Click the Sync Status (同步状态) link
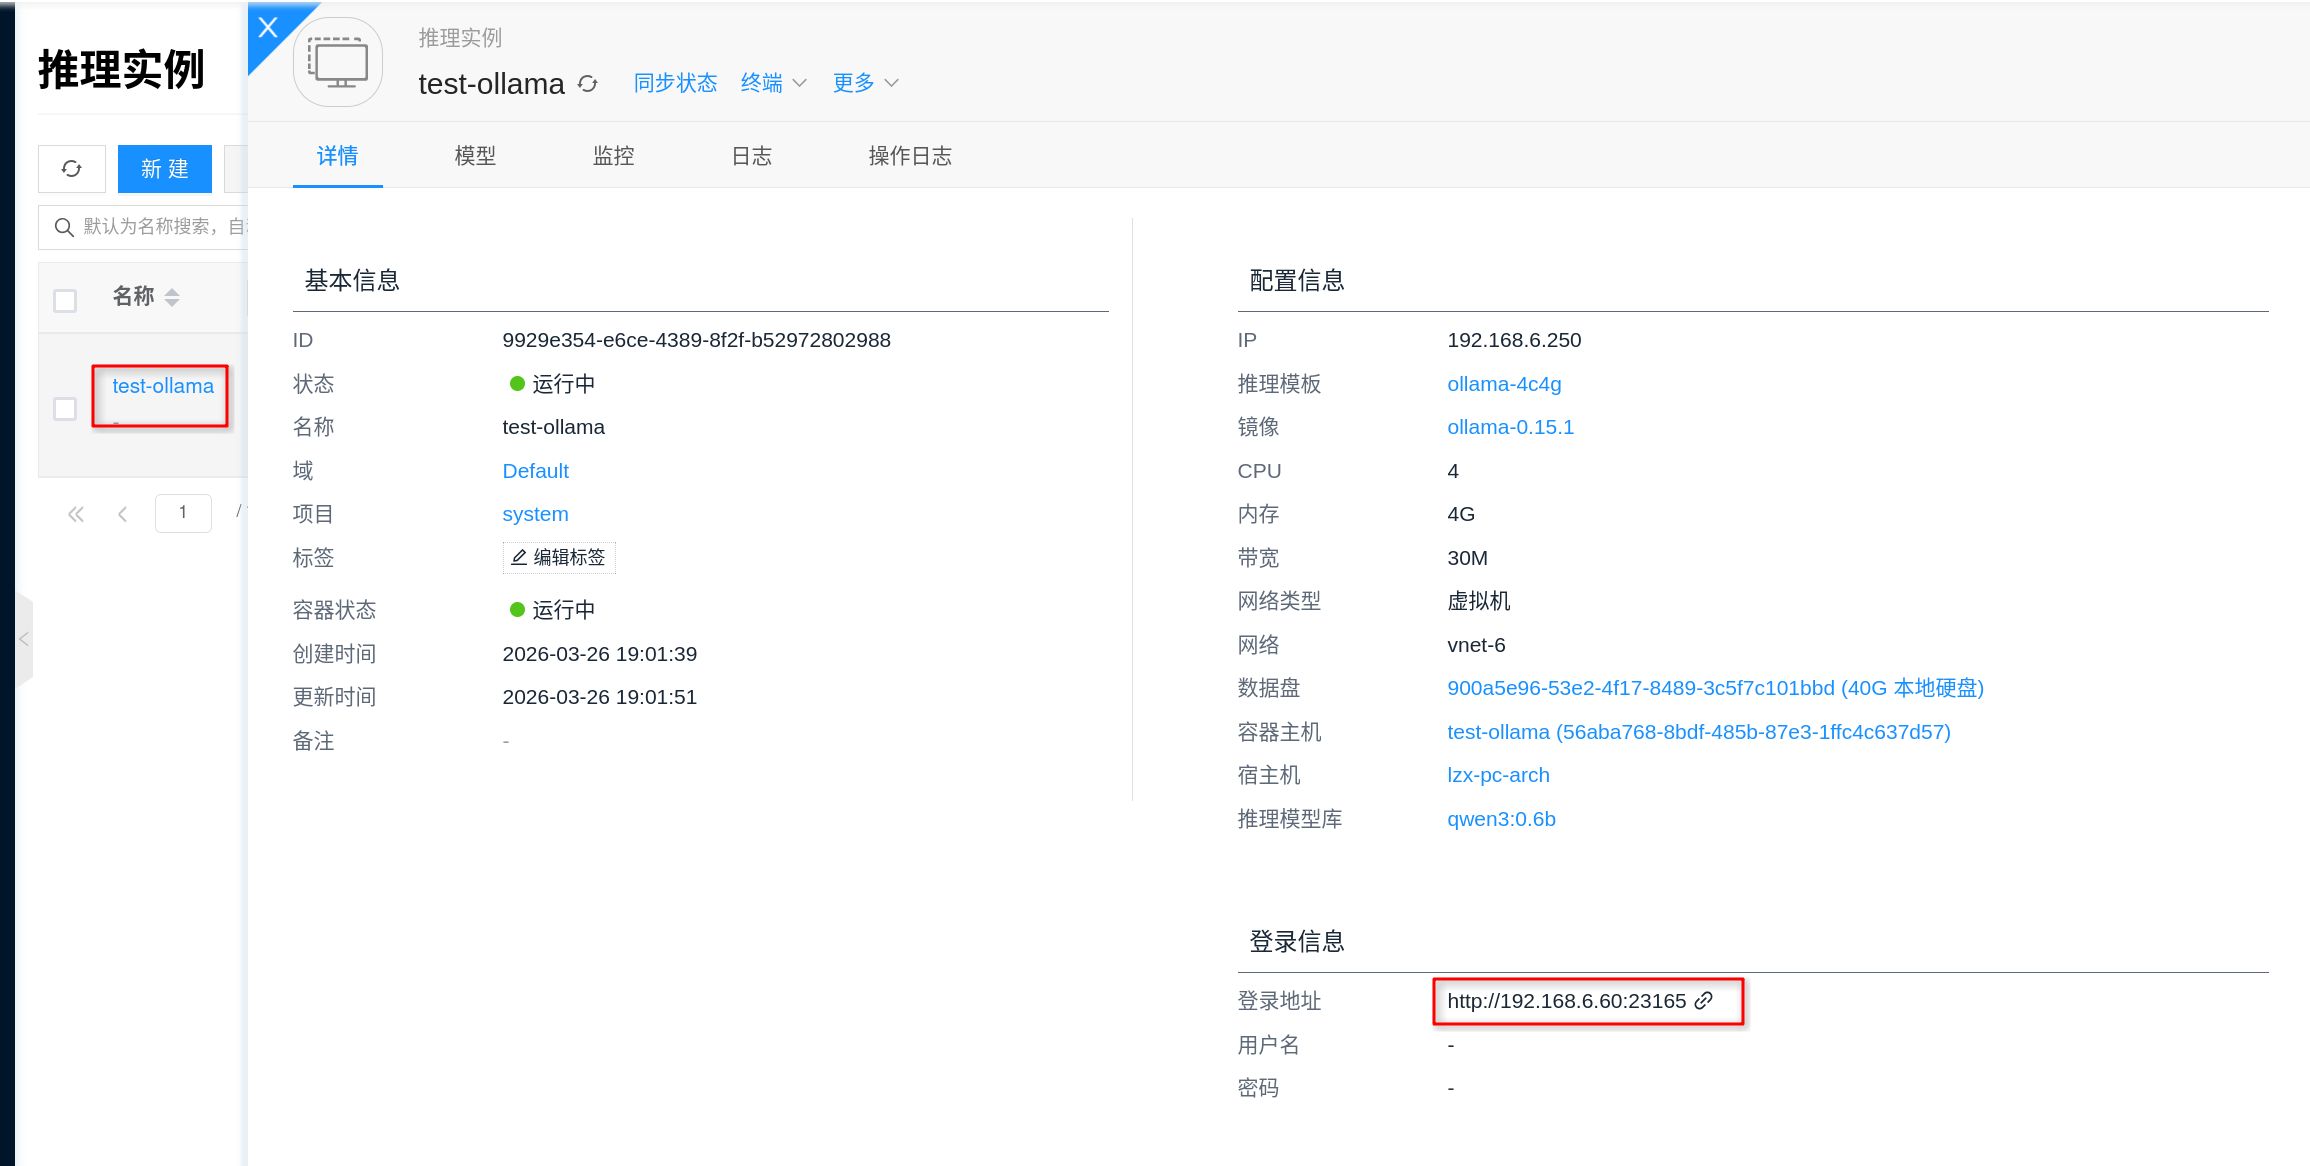Viewport: 2310px width, 1166px height. pos(675,83)
